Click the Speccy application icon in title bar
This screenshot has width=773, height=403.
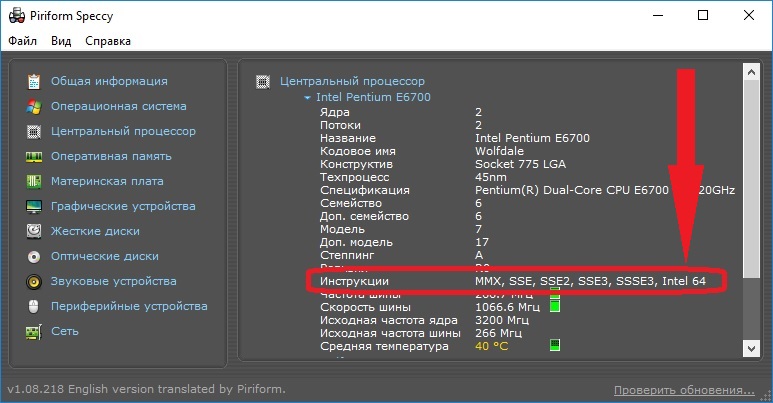point(17,16)
